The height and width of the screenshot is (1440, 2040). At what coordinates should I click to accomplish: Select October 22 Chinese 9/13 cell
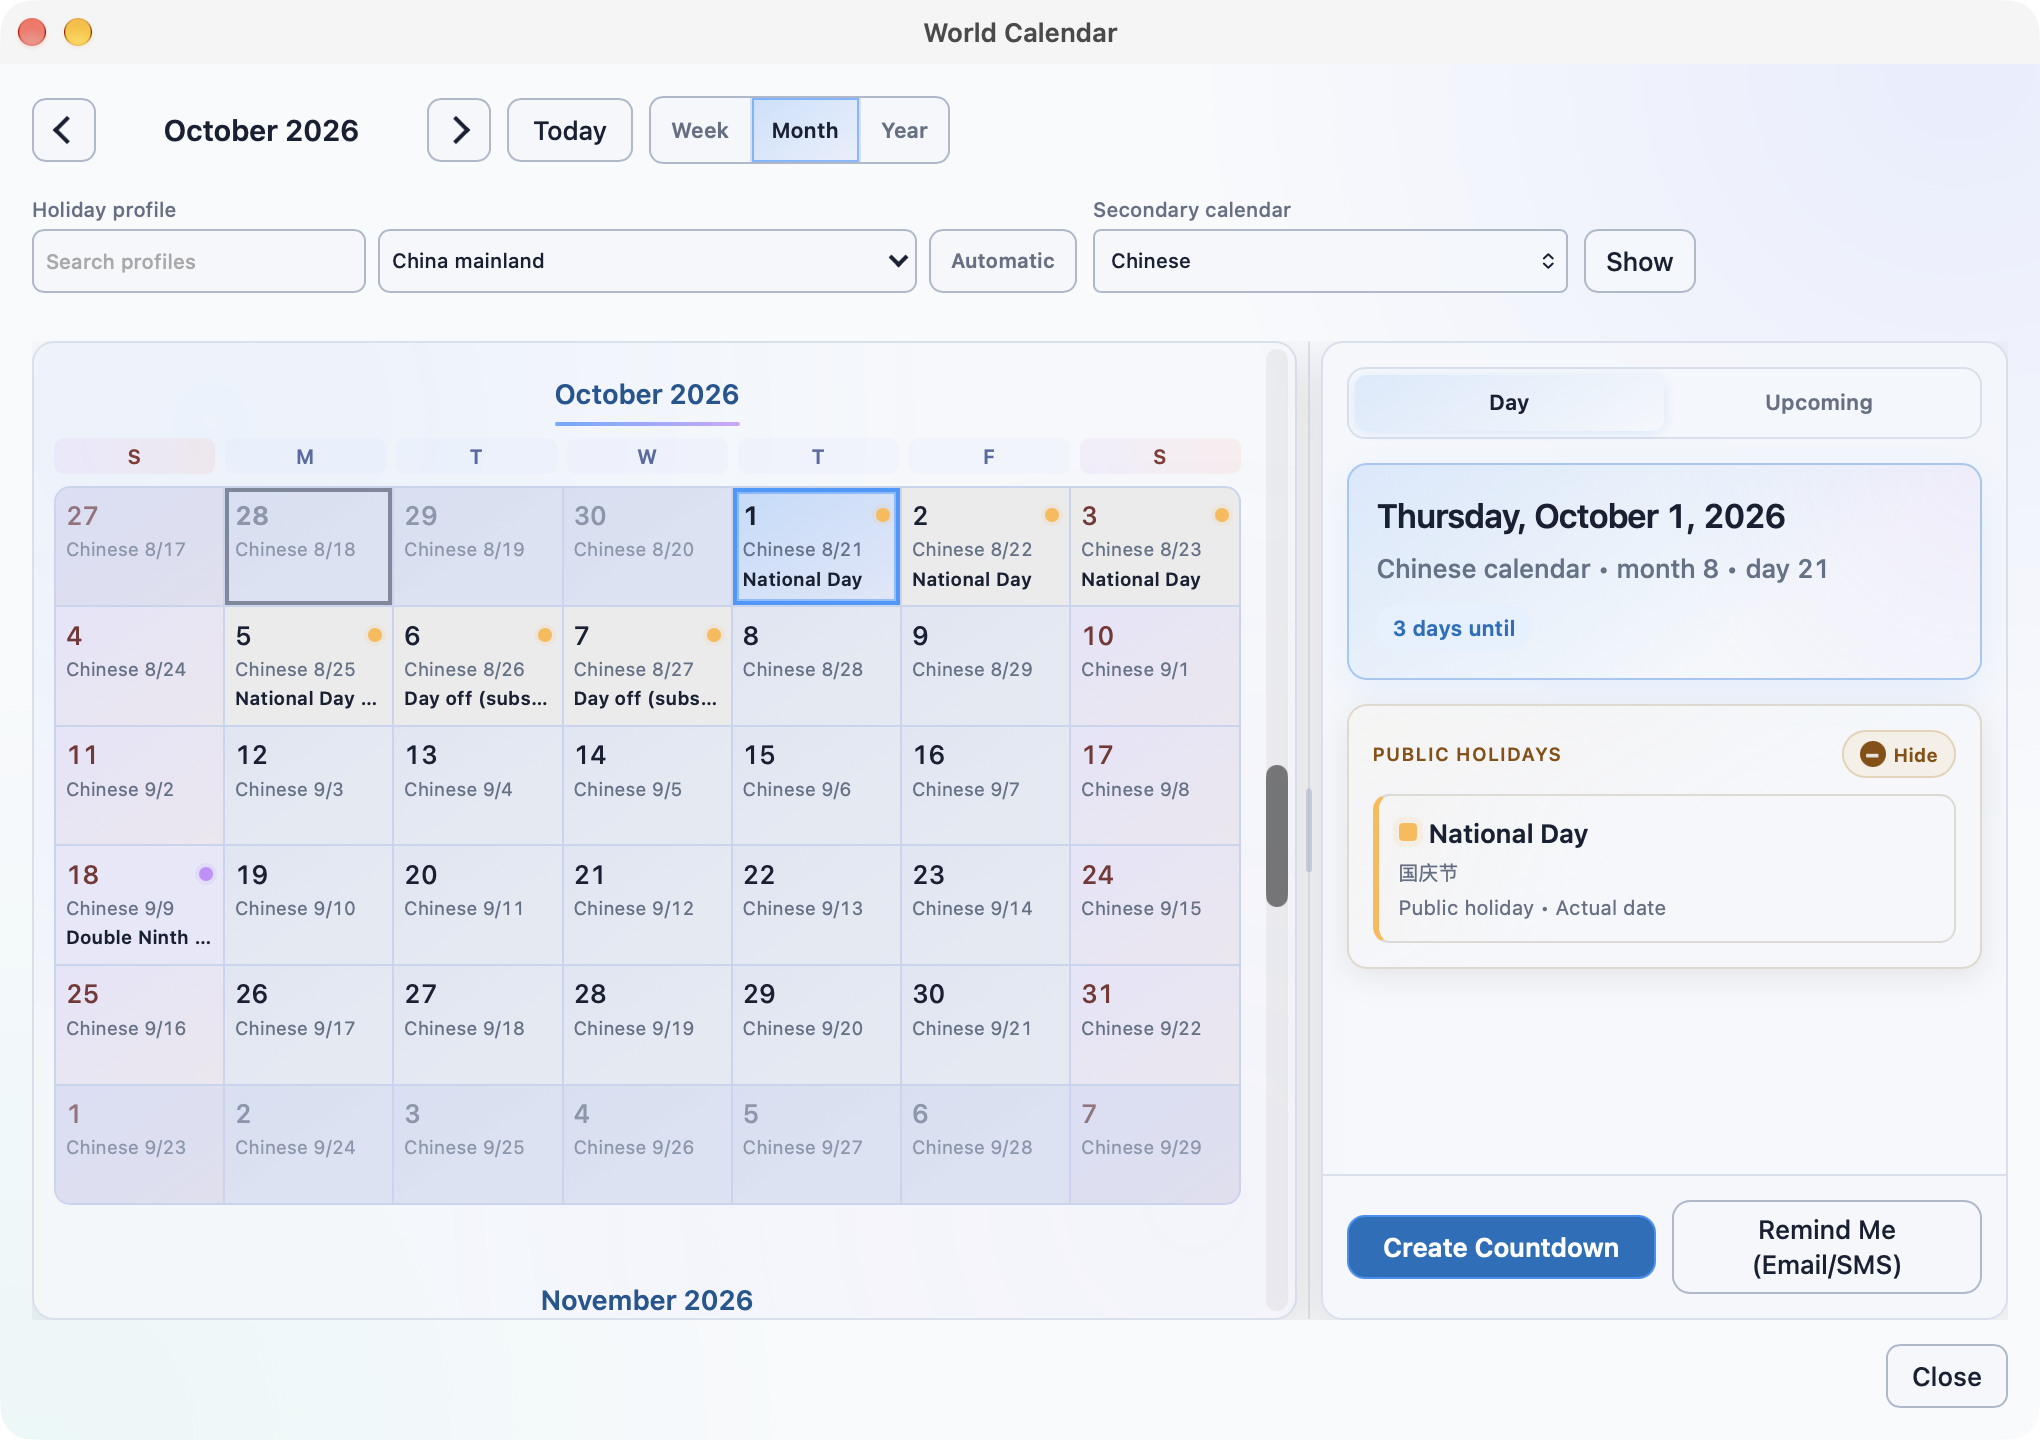coord(816,905)
